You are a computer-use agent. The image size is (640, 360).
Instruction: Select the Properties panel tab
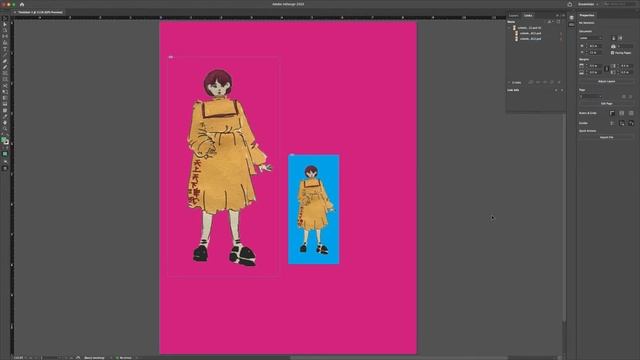coord(587,16)
